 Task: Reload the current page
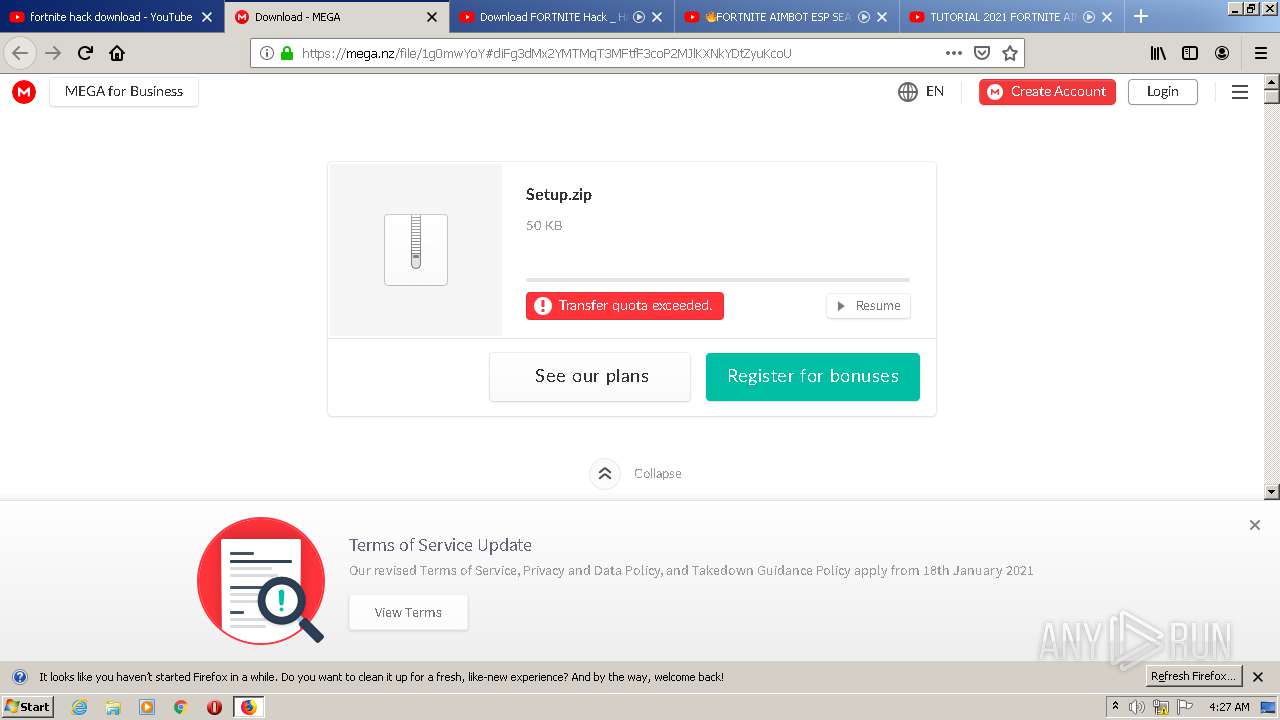coord(86,53)
